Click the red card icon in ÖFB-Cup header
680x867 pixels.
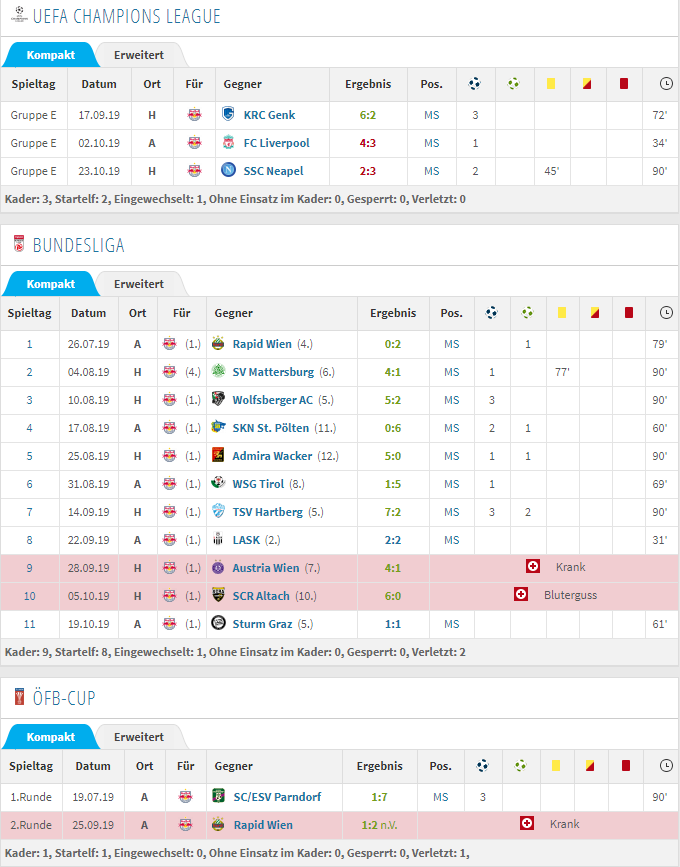(x=626, y=765)
